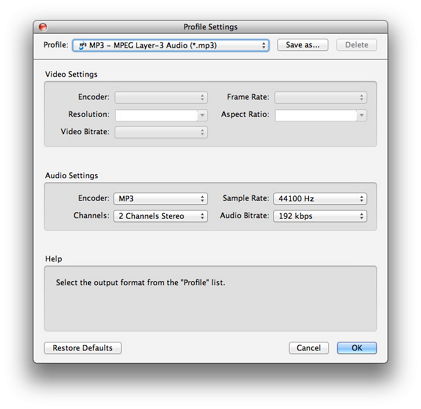
Task: Open the Video Bitrate dropdown
Action: click(x=161, y=132)
